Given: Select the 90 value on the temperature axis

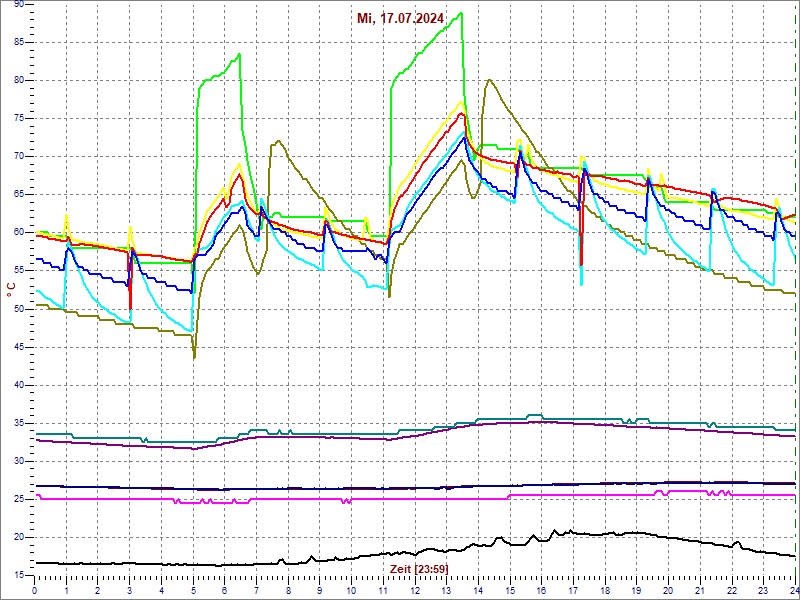Looking at the screenshot, I should 18,4.
